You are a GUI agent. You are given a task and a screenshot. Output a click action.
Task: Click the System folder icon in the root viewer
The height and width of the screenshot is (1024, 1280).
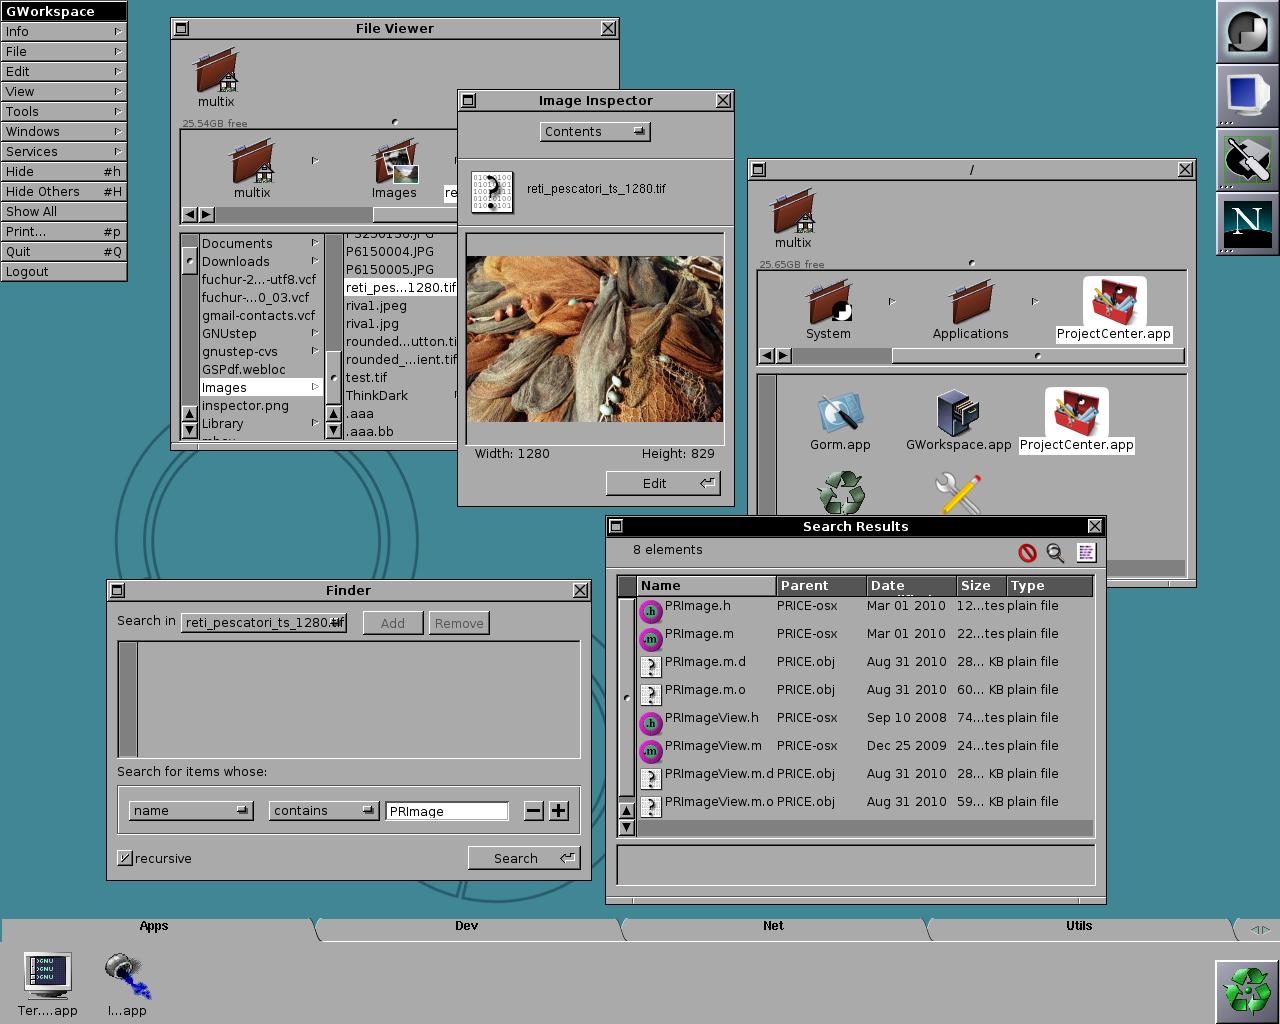pos(828,303)
